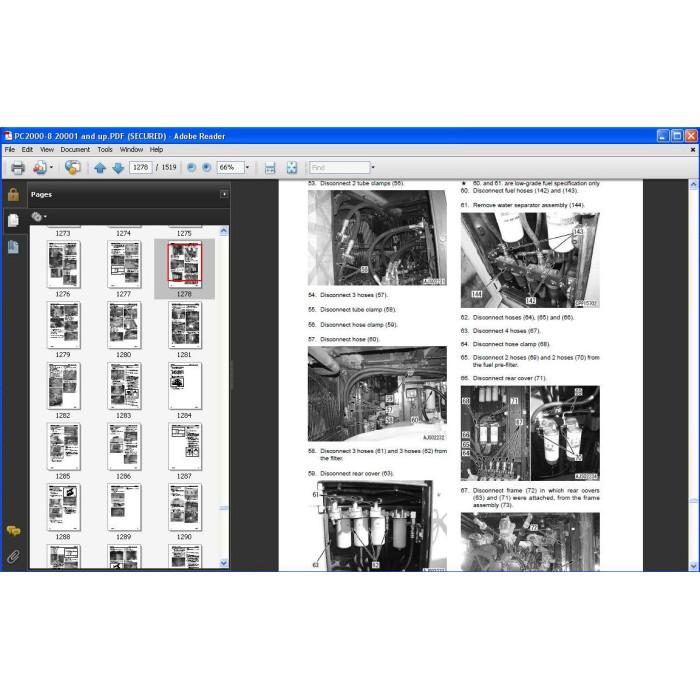Image resolution: width=700 pixels, height=700 pixels.
Task: Select the page 1279 thumbnail
Action: [x=63, y=325]
